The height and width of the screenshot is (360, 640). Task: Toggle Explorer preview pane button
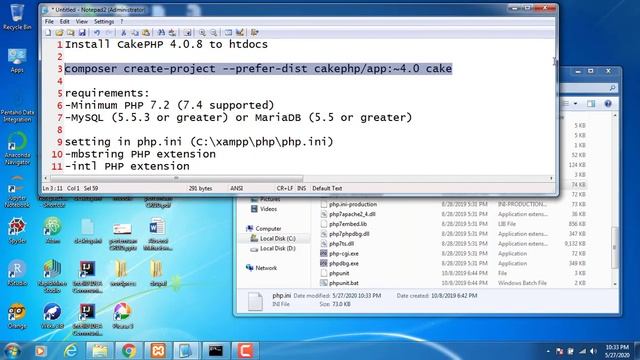click(591, 104)
